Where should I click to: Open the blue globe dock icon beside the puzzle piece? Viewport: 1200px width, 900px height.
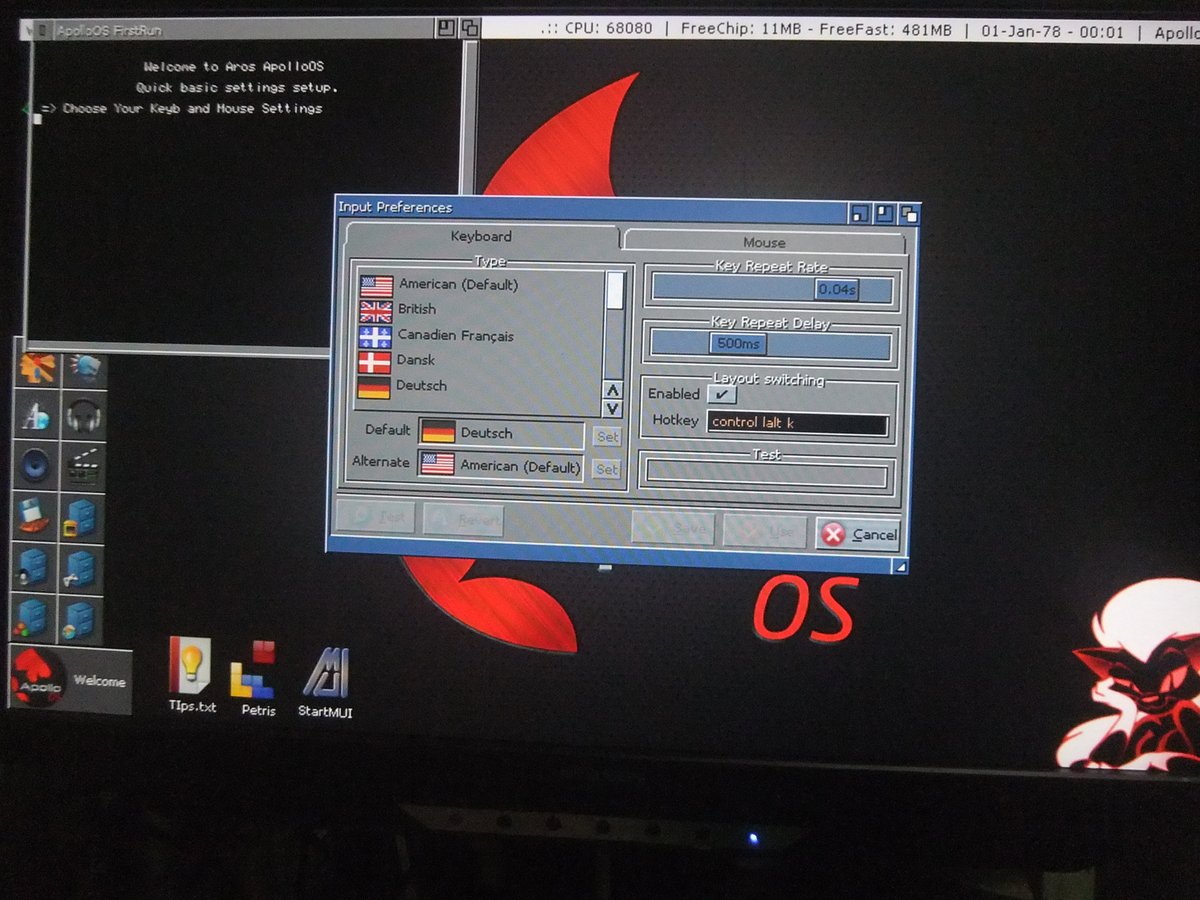tap(85, 369)
